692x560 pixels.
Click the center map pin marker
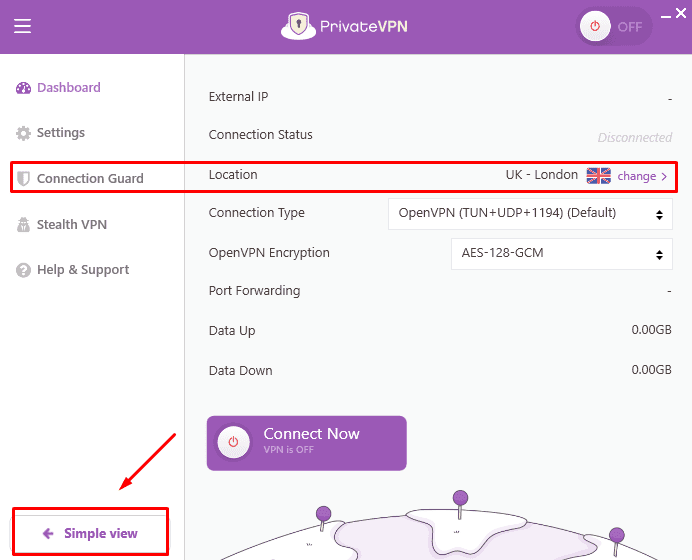[460, 499]
